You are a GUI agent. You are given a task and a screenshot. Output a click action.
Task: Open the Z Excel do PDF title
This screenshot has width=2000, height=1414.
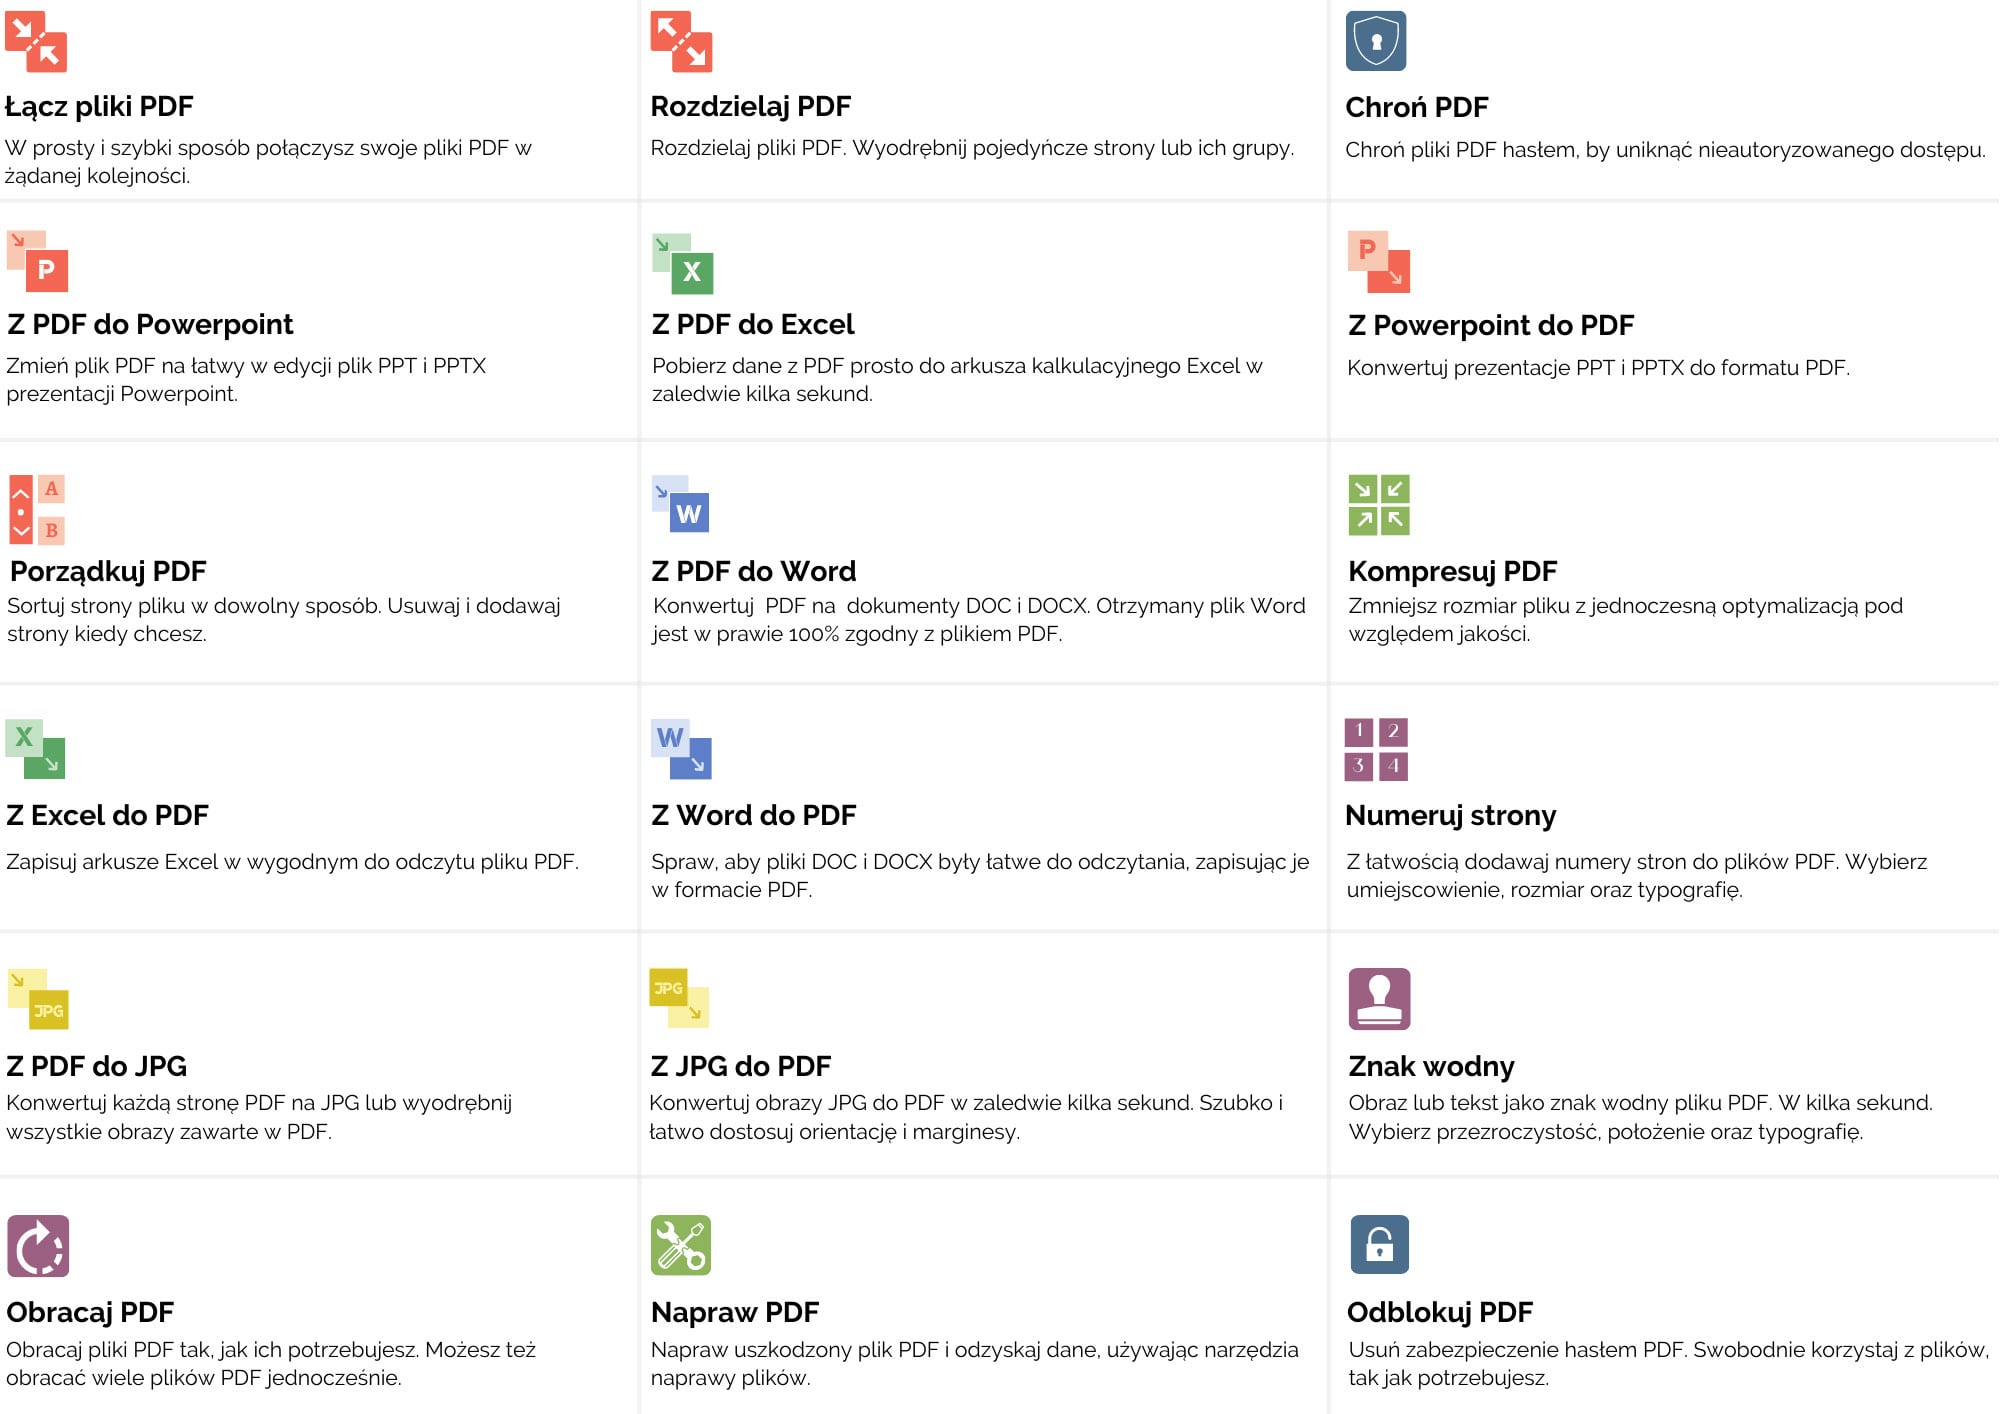(107, 815)
